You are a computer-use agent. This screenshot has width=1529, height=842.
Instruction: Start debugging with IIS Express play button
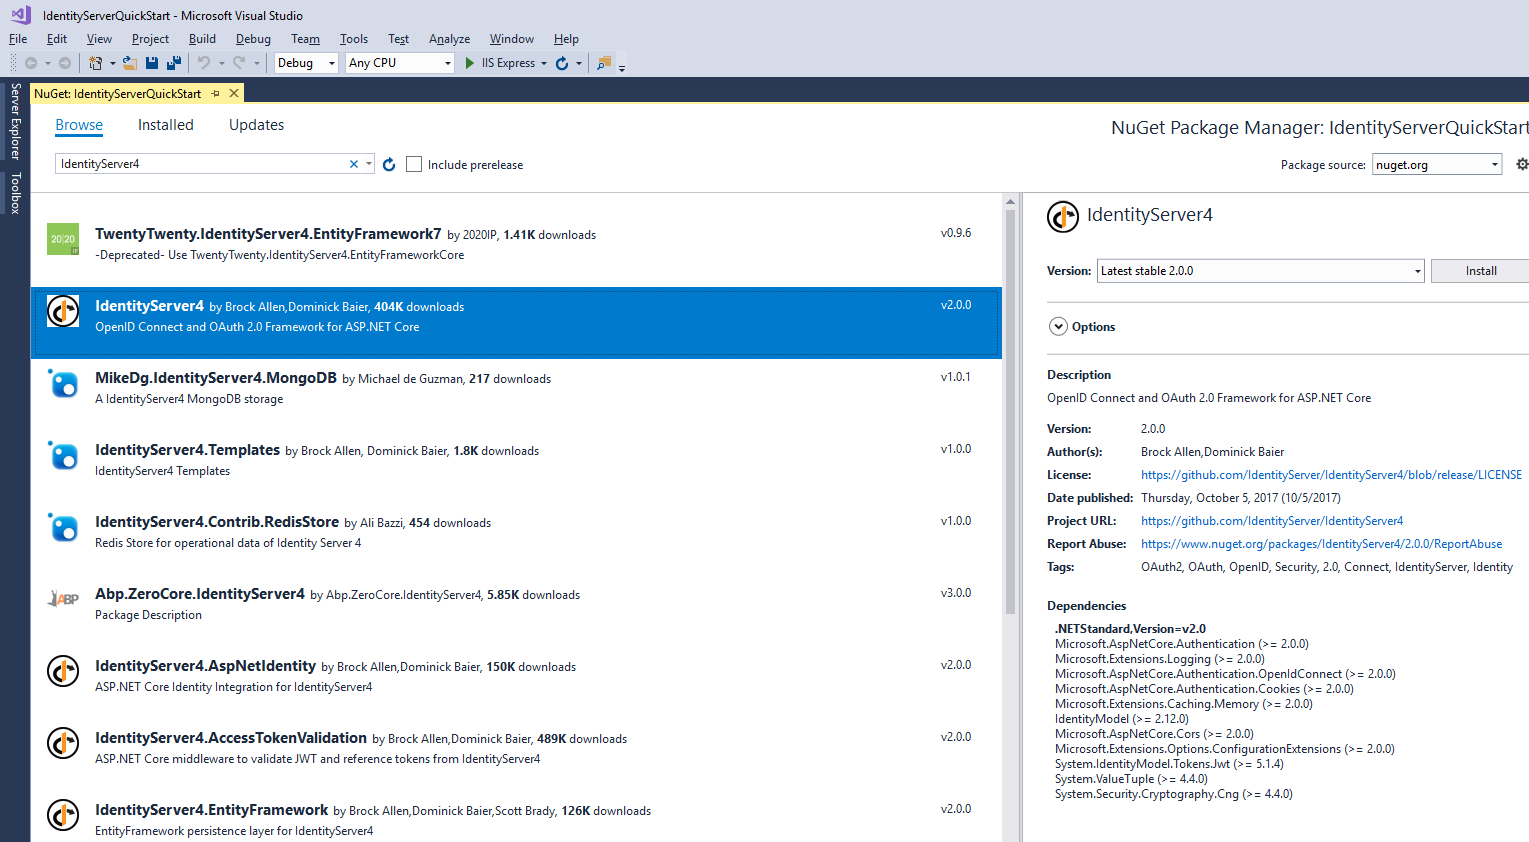click(x=470, y=63)
